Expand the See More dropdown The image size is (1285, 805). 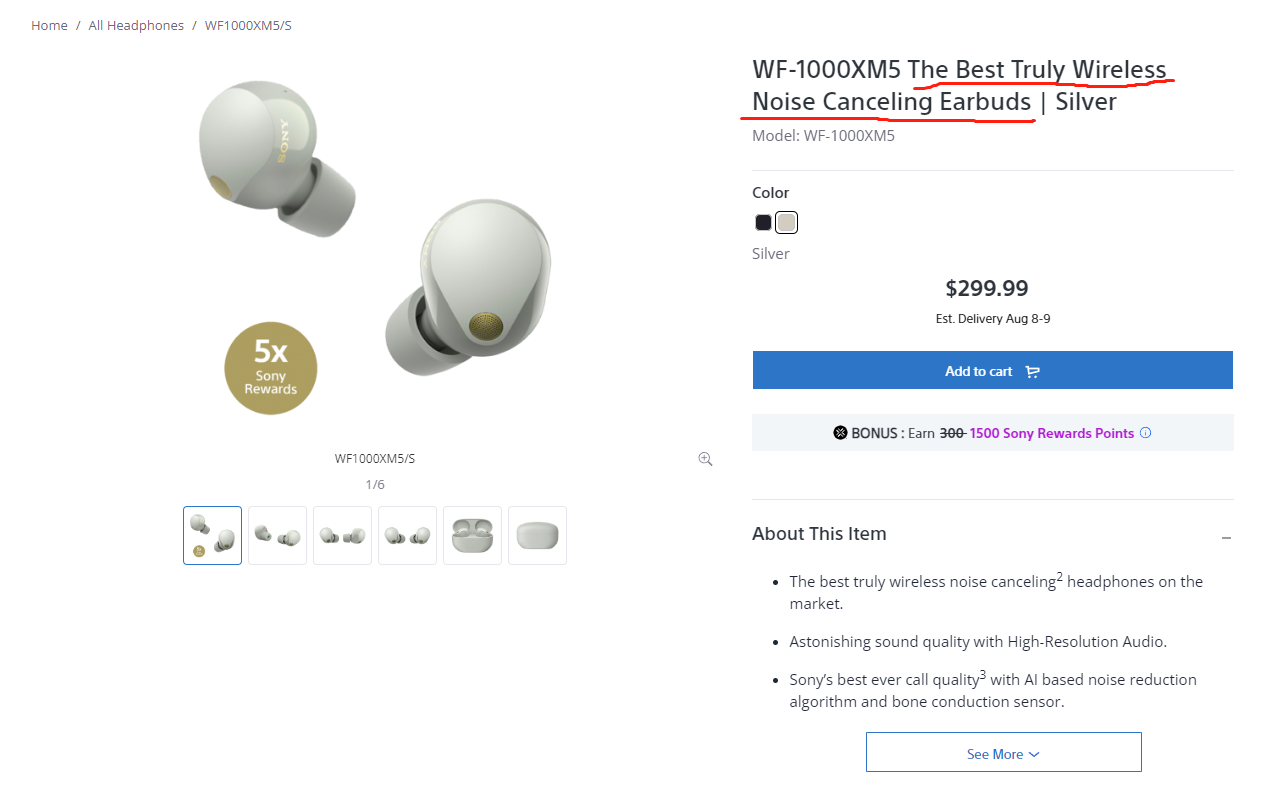[1003, 753]
